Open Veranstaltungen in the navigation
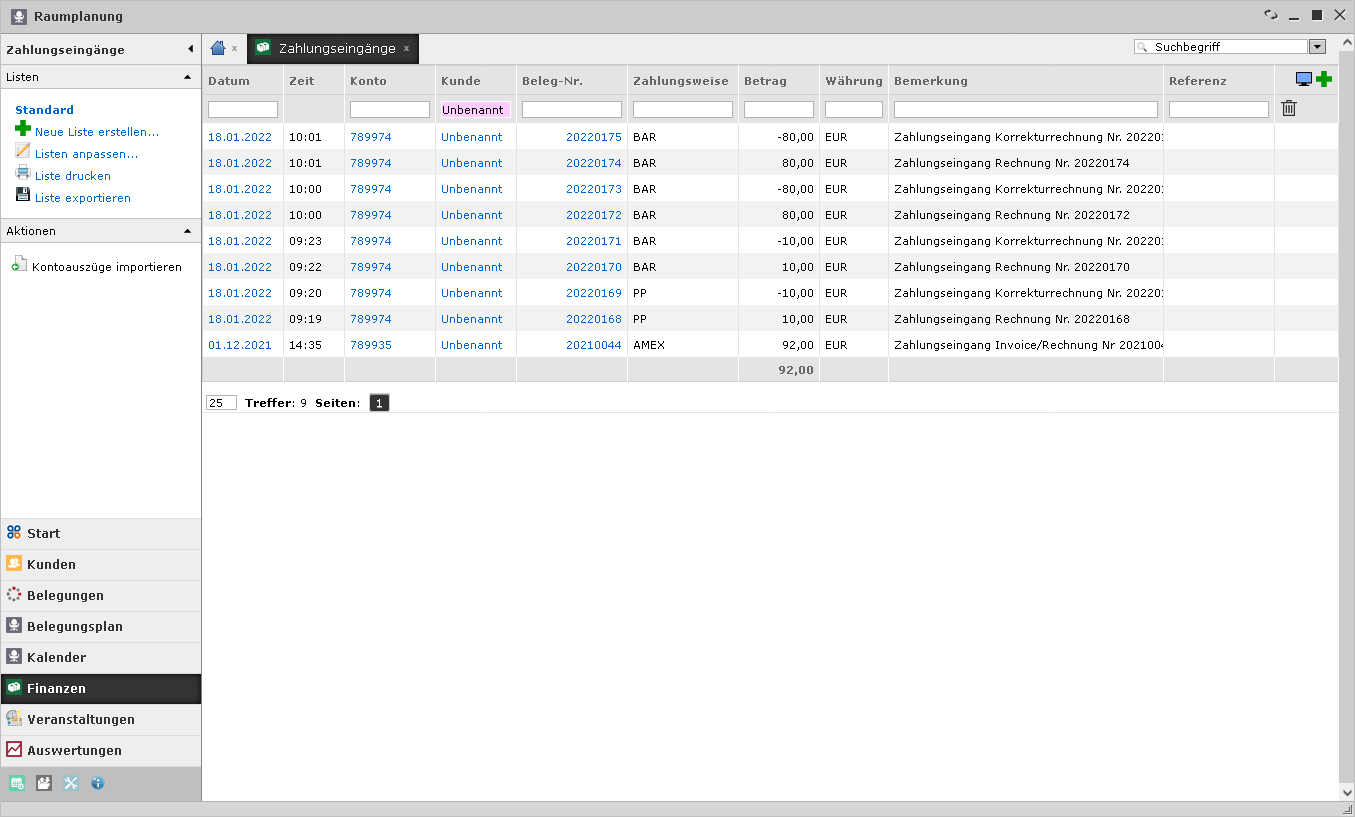 [x=101, y=719]
